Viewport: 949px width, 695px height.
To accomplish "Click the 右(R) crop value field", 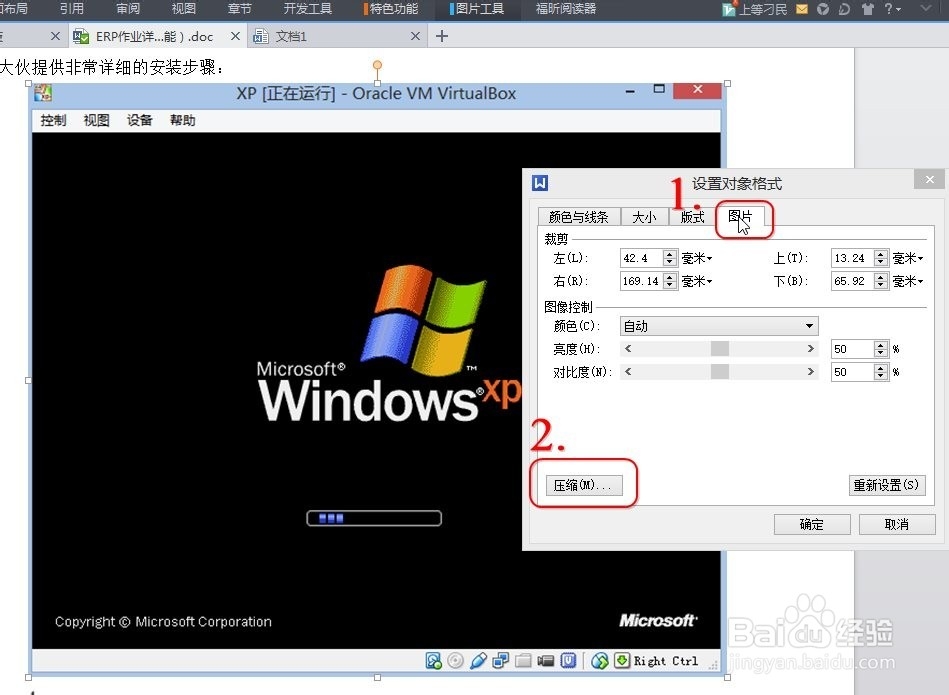I will pos(641,281).
